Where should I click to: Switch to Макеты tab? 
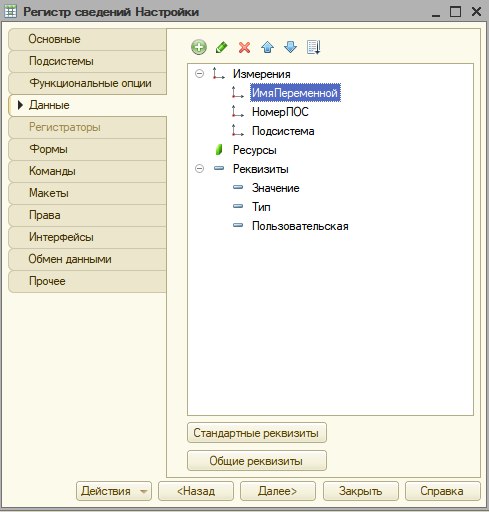coord(87,193)
